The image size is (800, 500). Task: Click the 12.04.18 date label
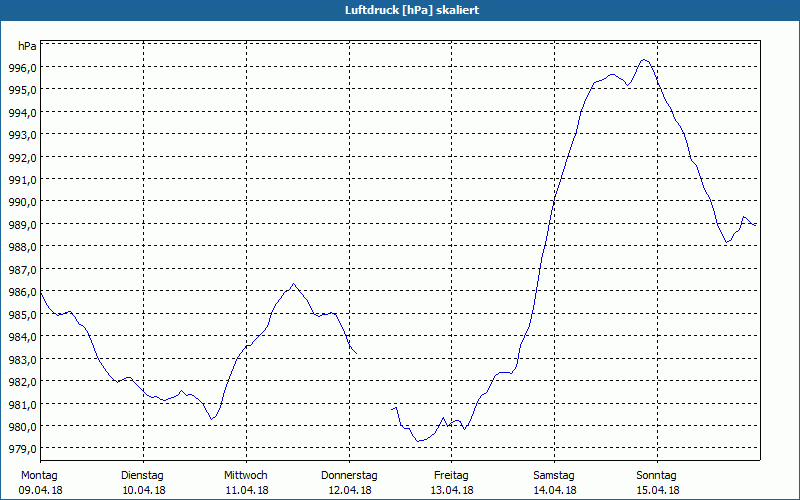[350, 491]
